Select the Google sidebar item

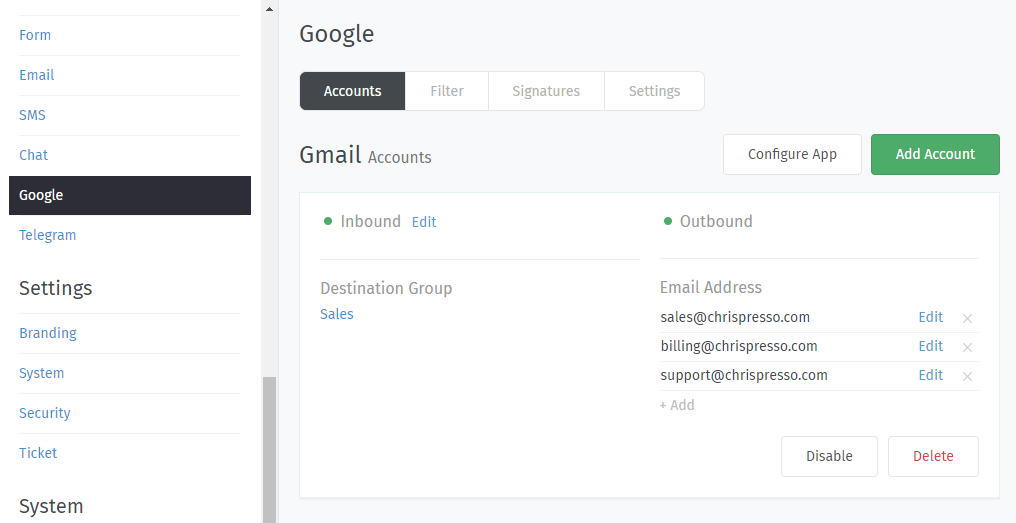tap(130, 195)
